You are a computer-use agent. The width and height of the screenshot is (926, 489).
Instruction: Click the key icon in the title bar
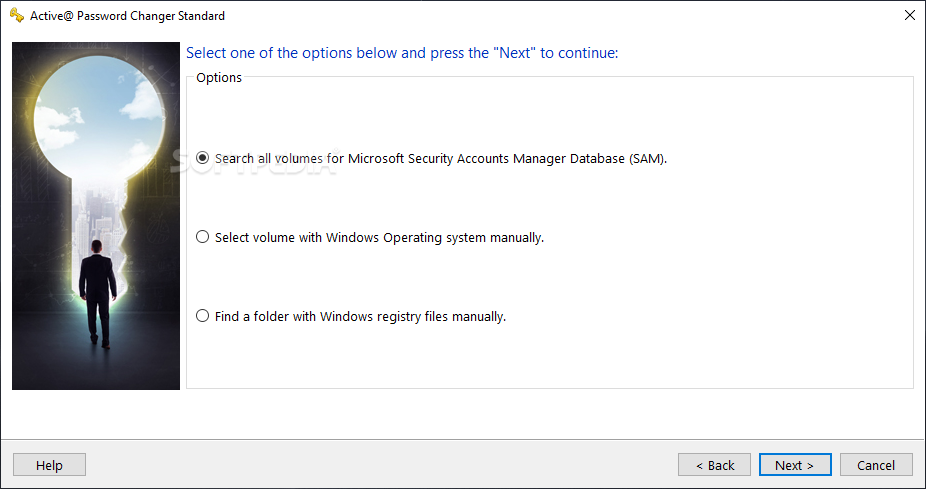pos(16,16)
